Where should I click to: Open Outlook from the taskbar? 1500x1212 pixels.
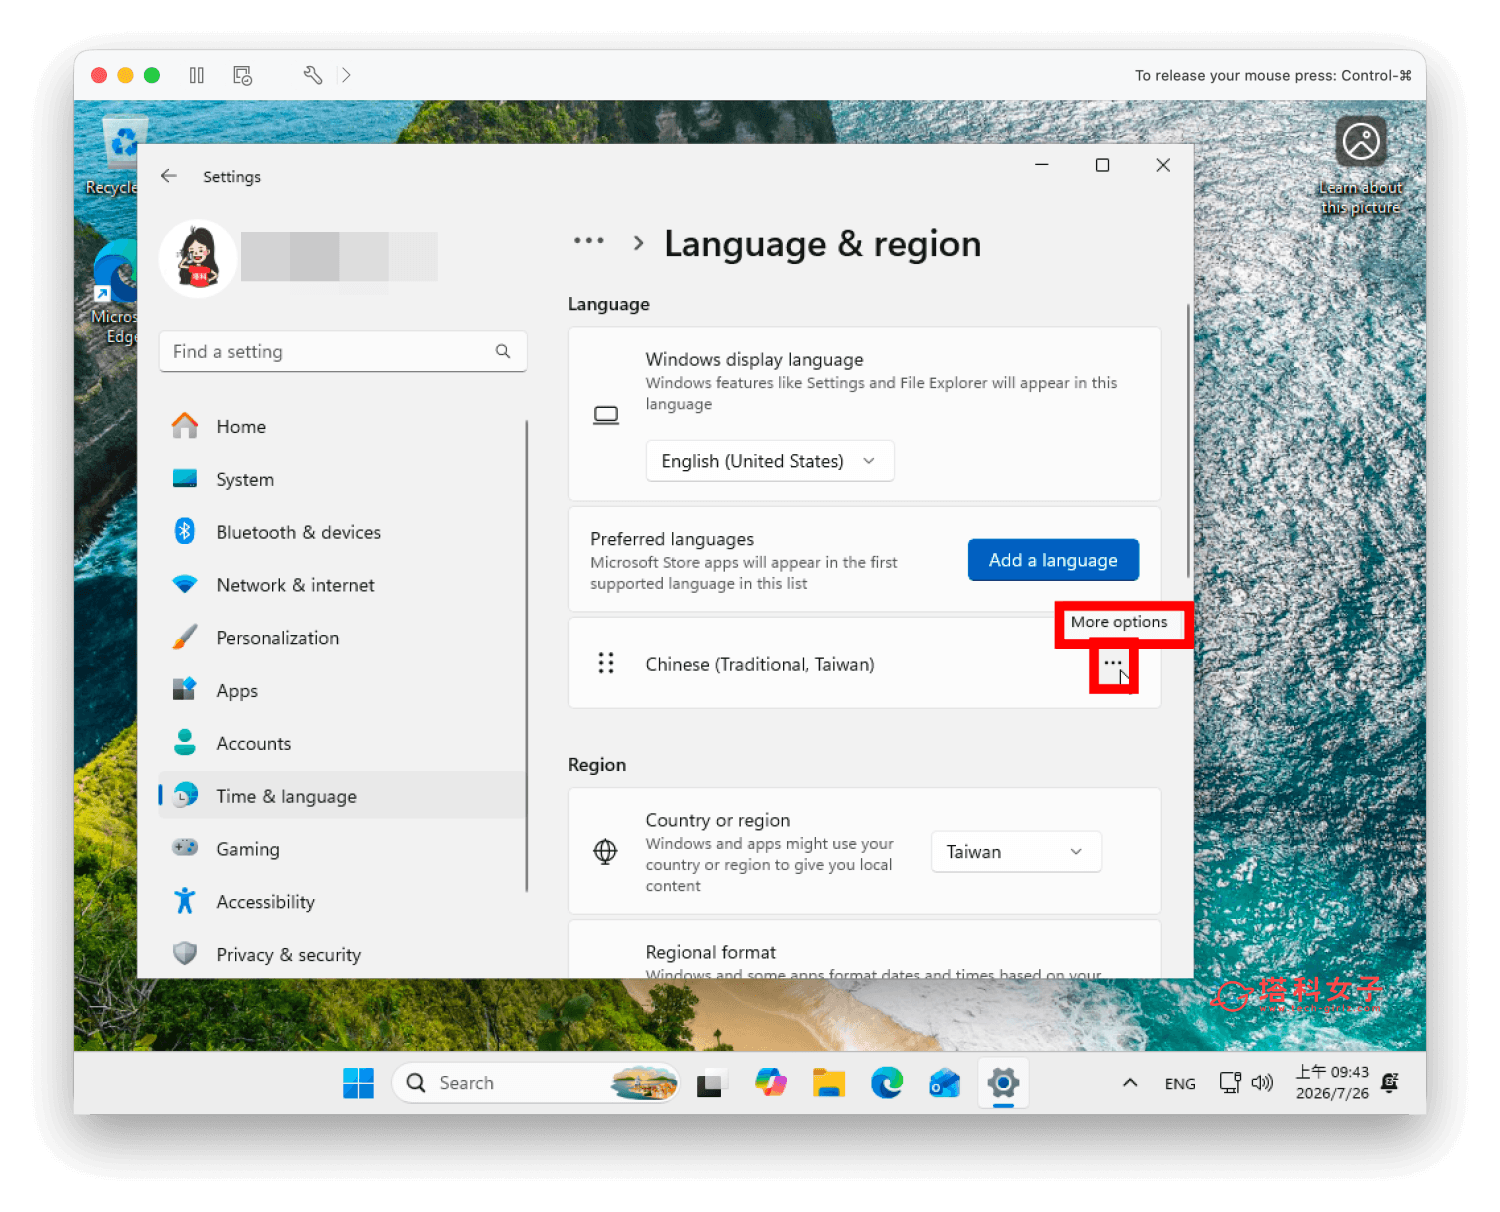coord(944,1083)
